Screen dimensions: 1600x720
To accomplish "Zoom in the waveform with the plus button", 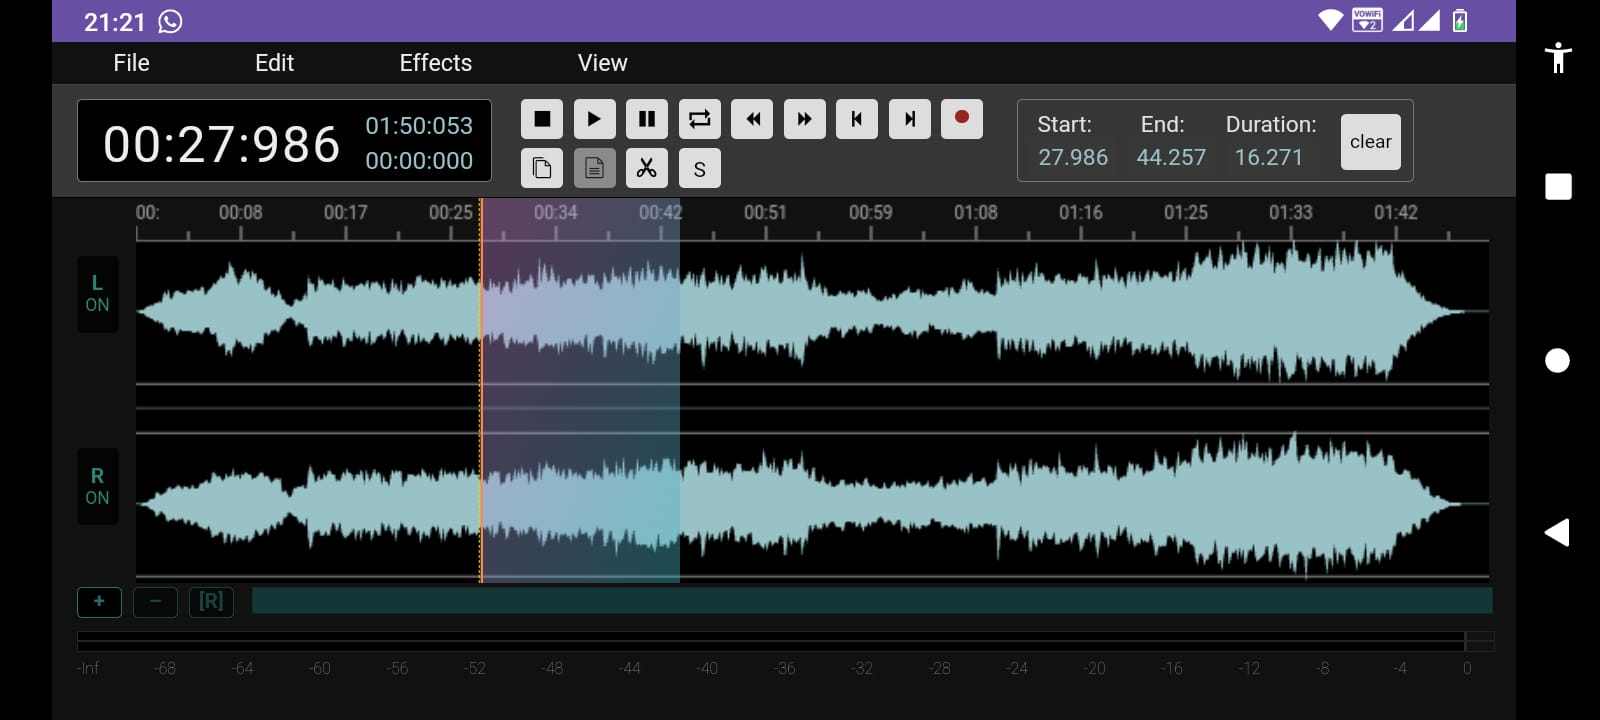I will [99, 602].
